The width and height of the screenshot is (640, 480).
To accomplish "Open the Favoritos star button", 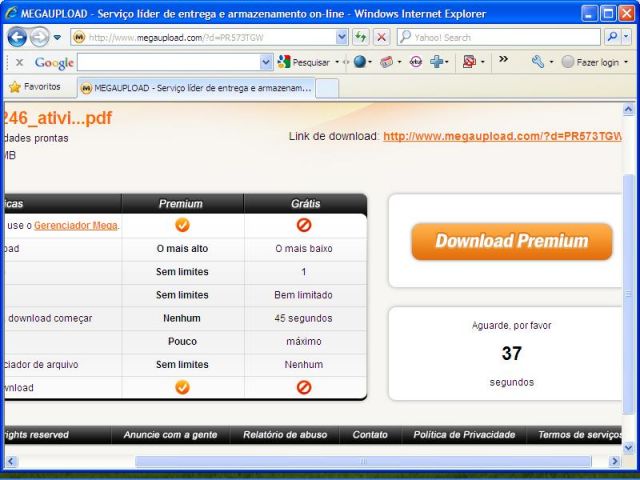I will tap(35, 87).
